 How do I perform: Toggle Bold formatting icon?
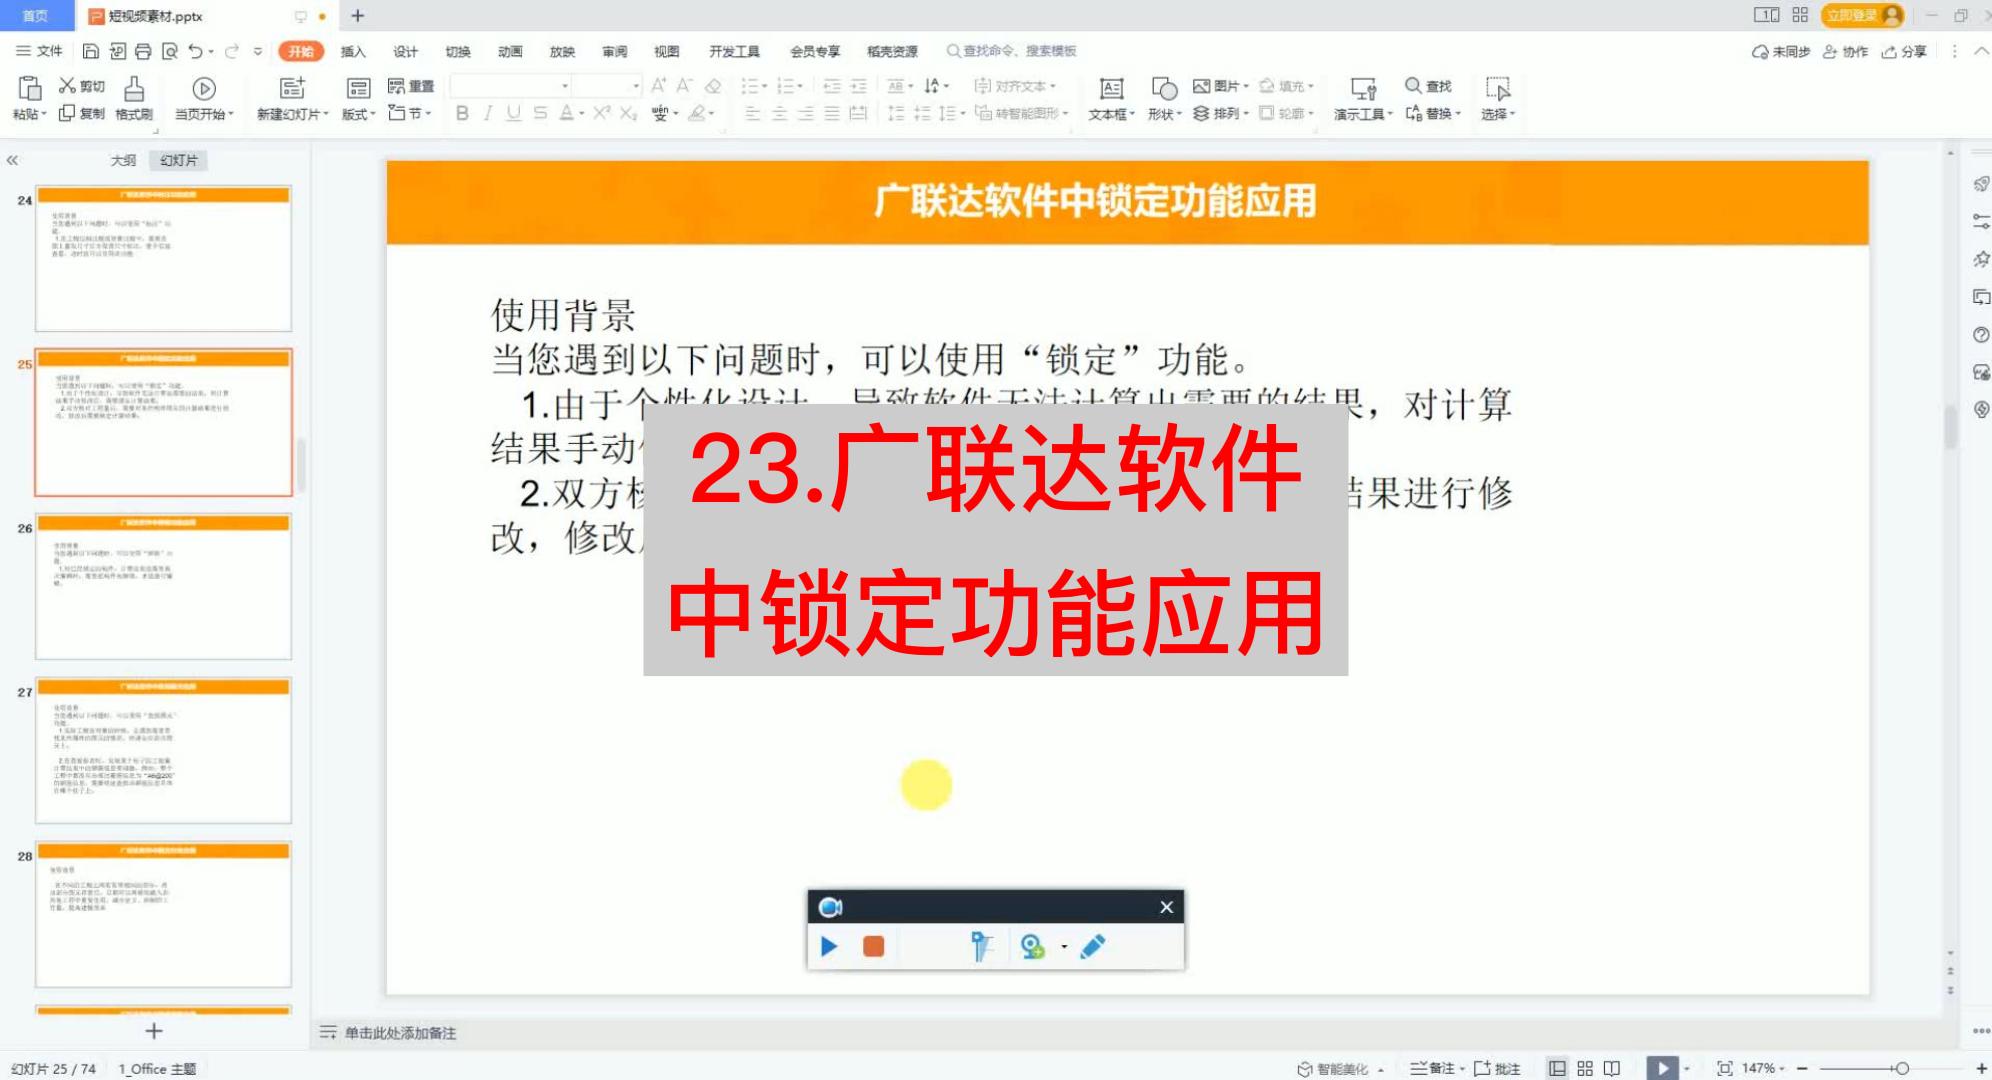(464, 113)
